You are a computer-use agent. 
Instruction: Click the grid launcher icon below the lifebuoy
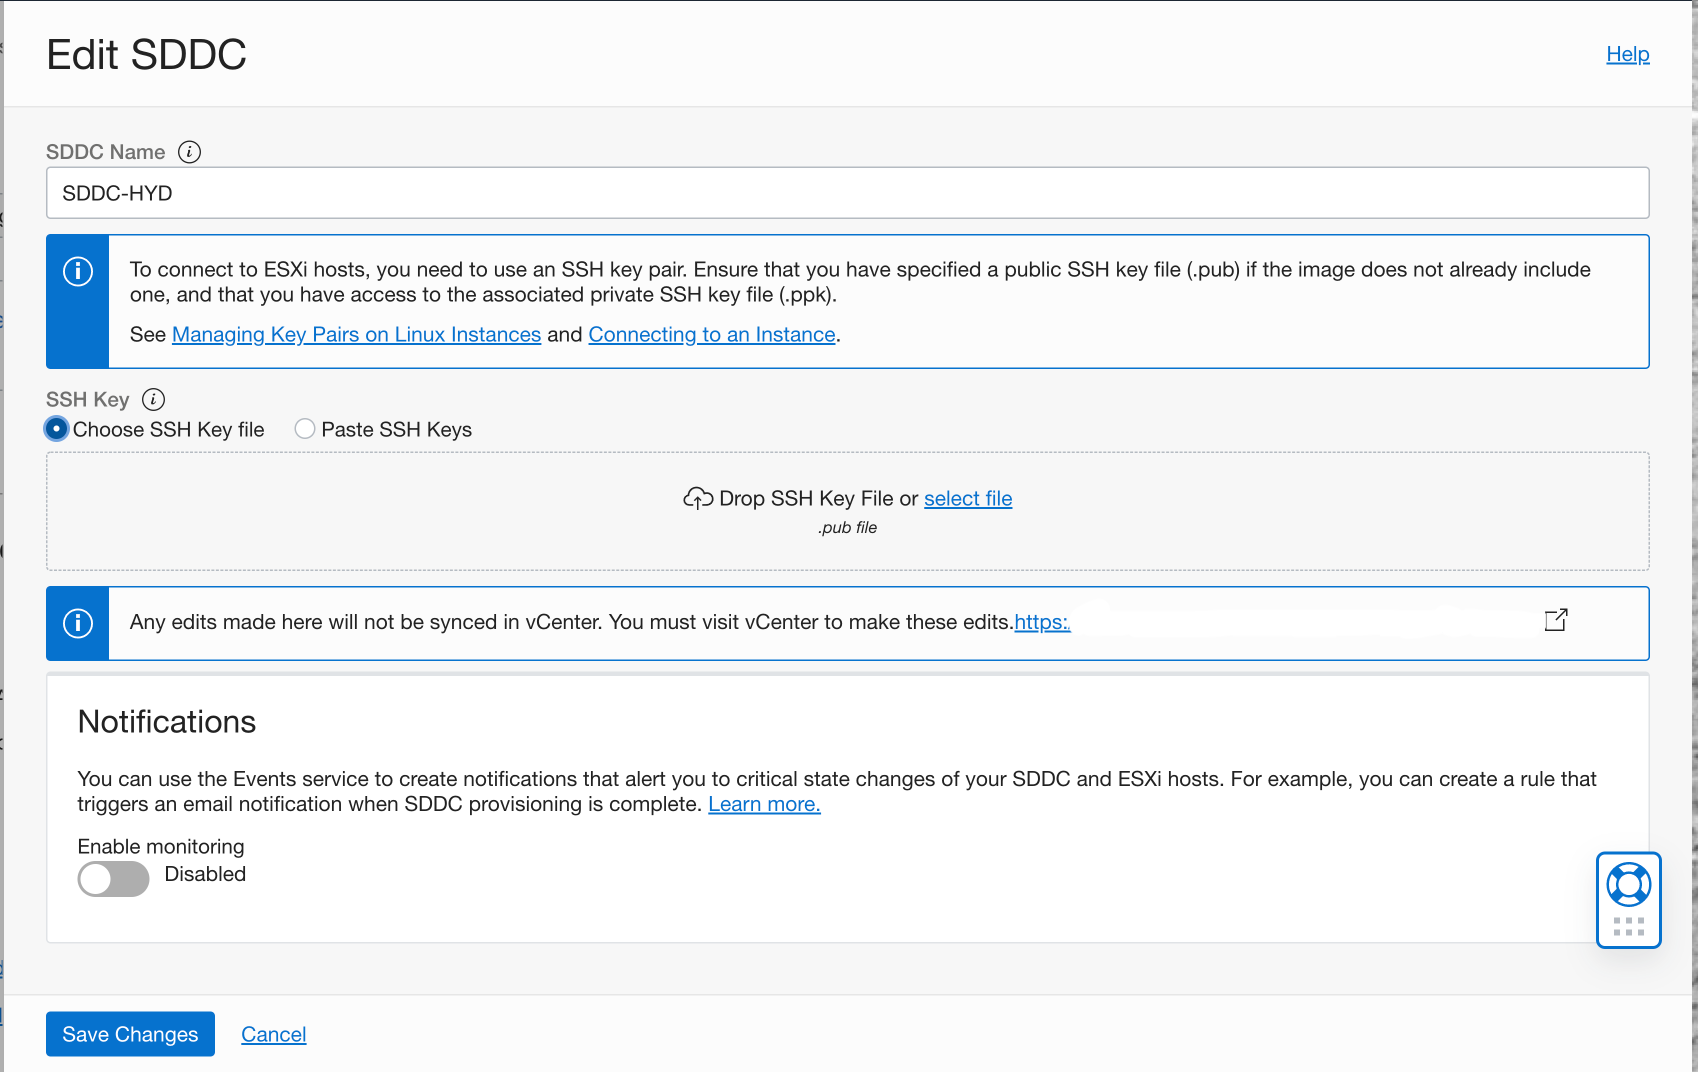(1628, 926)
